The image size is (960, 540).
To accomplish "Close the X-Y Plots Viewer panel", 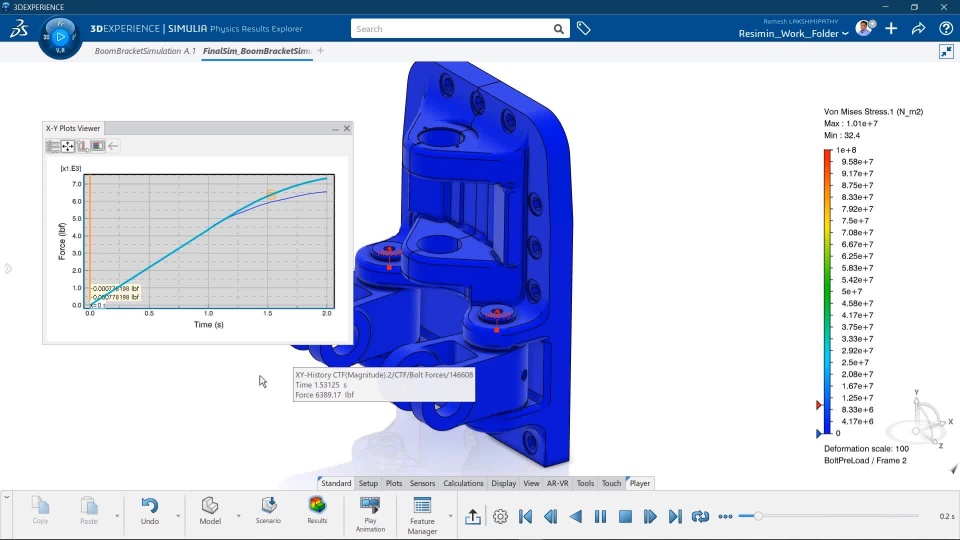I will tap(347, 129).
